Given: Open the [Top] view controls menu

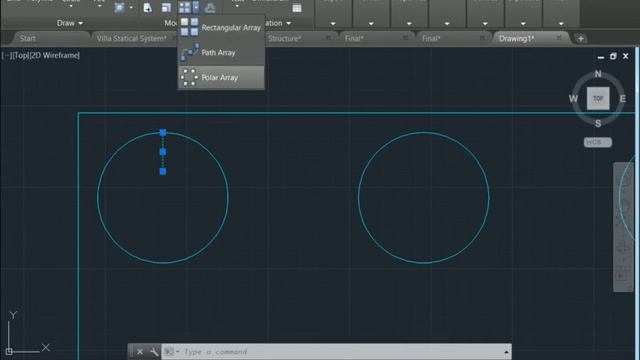Looking at the screenshot, I should point(20,55).
